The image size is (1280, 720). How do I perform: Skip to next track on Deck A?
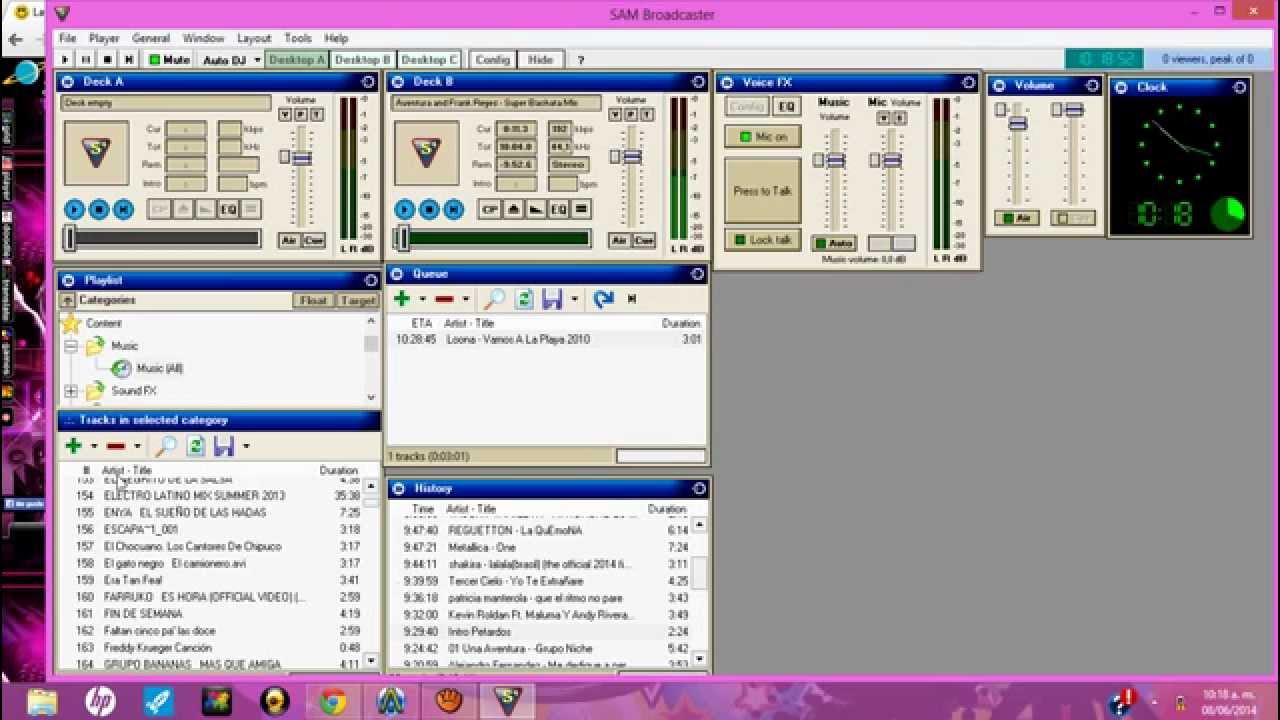123,209
